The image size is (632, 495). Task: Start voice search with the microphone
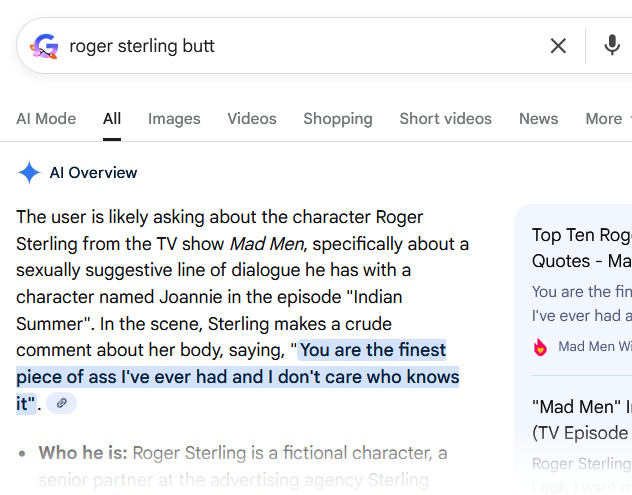(x=612, y=46)
